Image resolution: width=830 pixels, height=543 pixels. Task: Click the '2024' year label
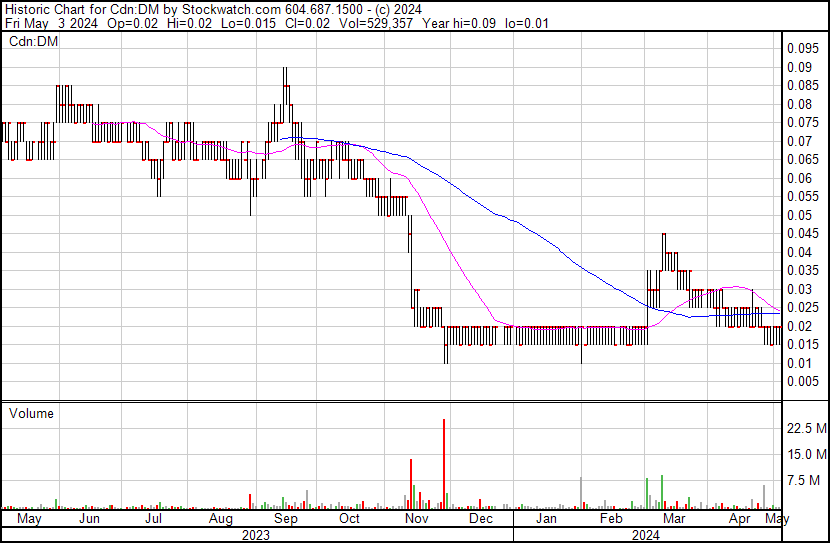(646, 535)
